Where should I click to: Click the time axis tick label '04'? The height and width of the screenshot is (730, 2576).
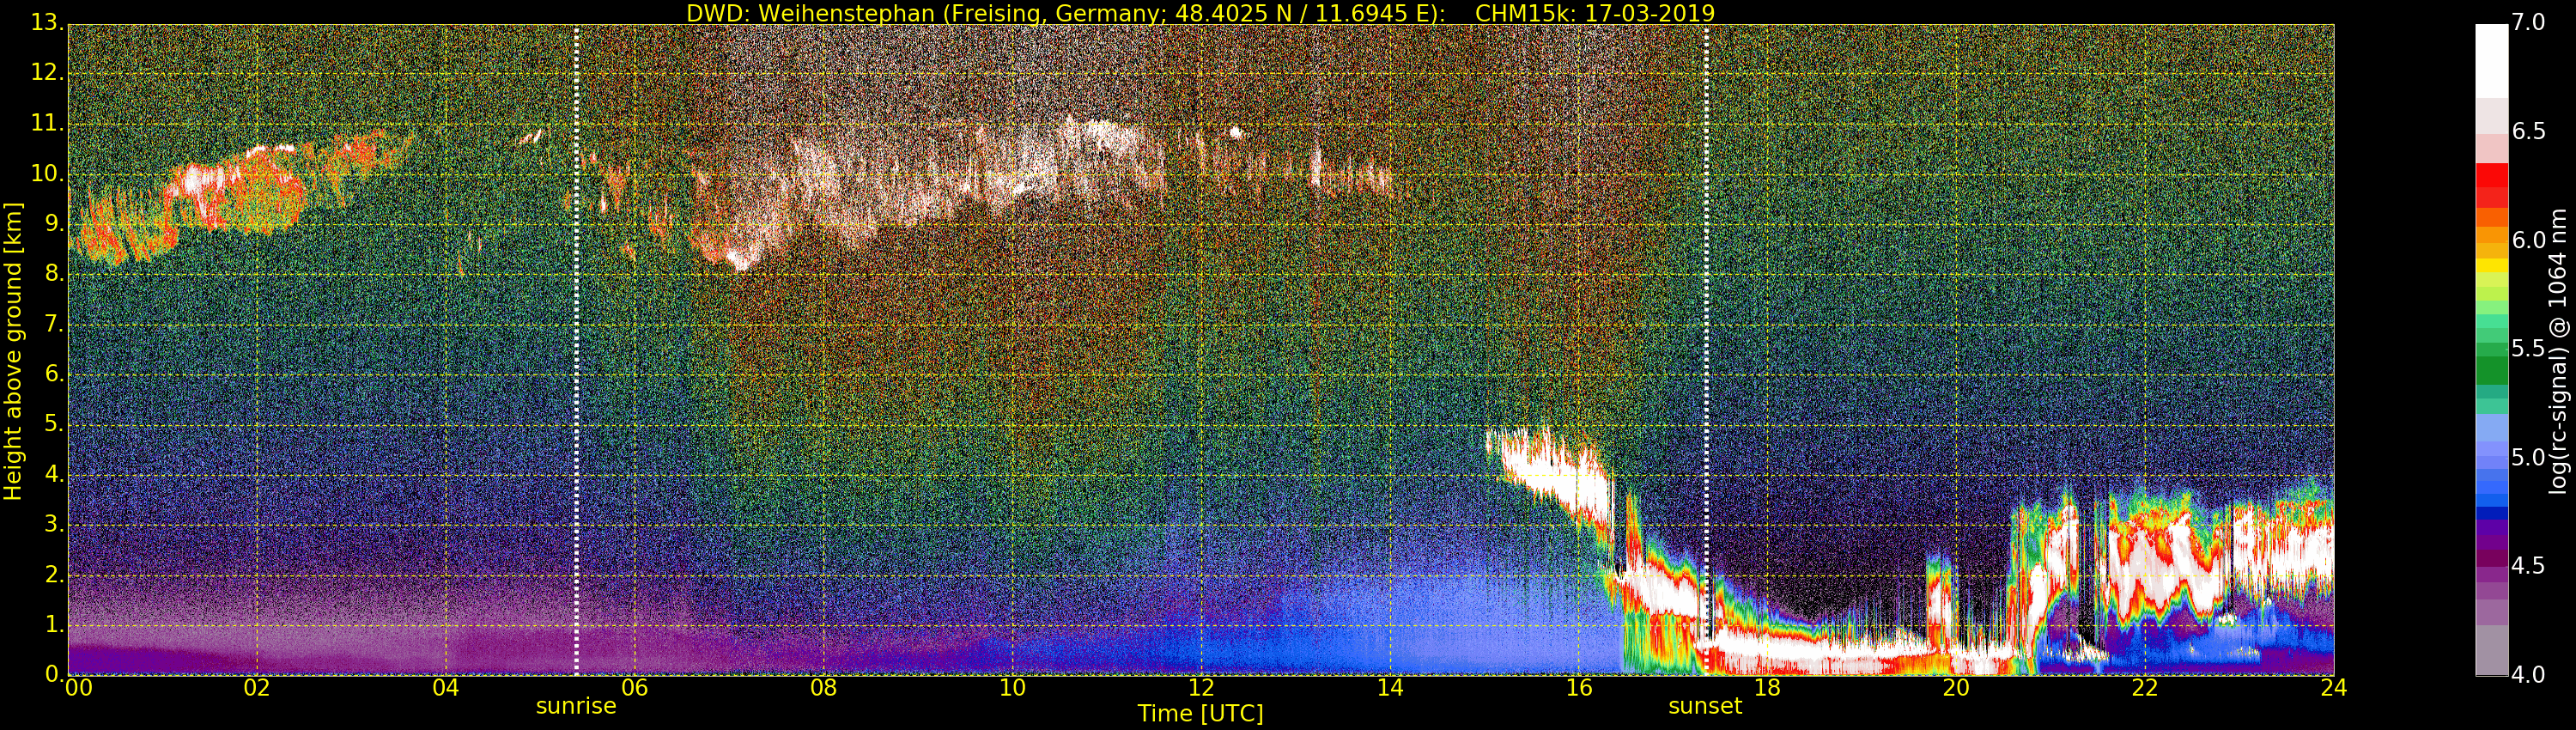[446, 688]
